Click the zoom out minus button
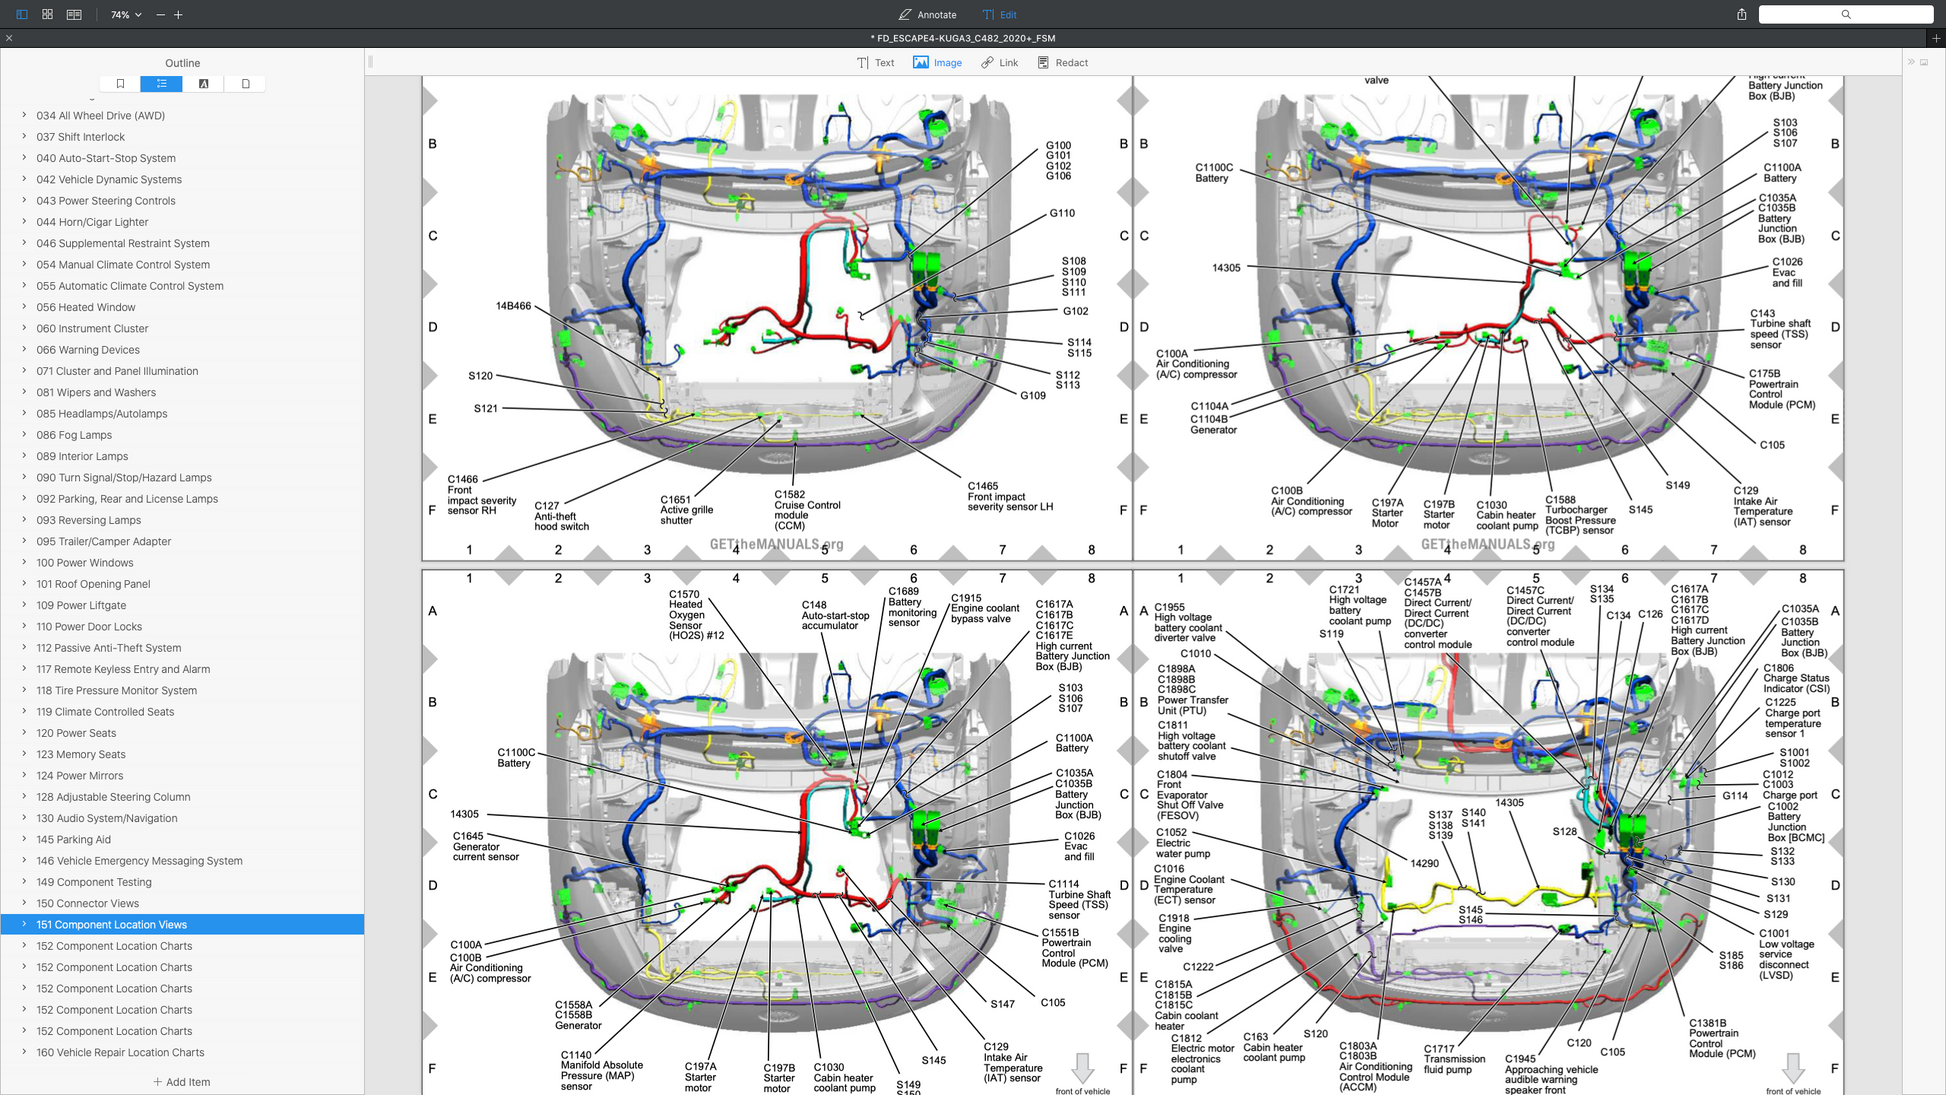Image resolution: width=1946 pixels, height=1095 pixels. click(160, 15)
